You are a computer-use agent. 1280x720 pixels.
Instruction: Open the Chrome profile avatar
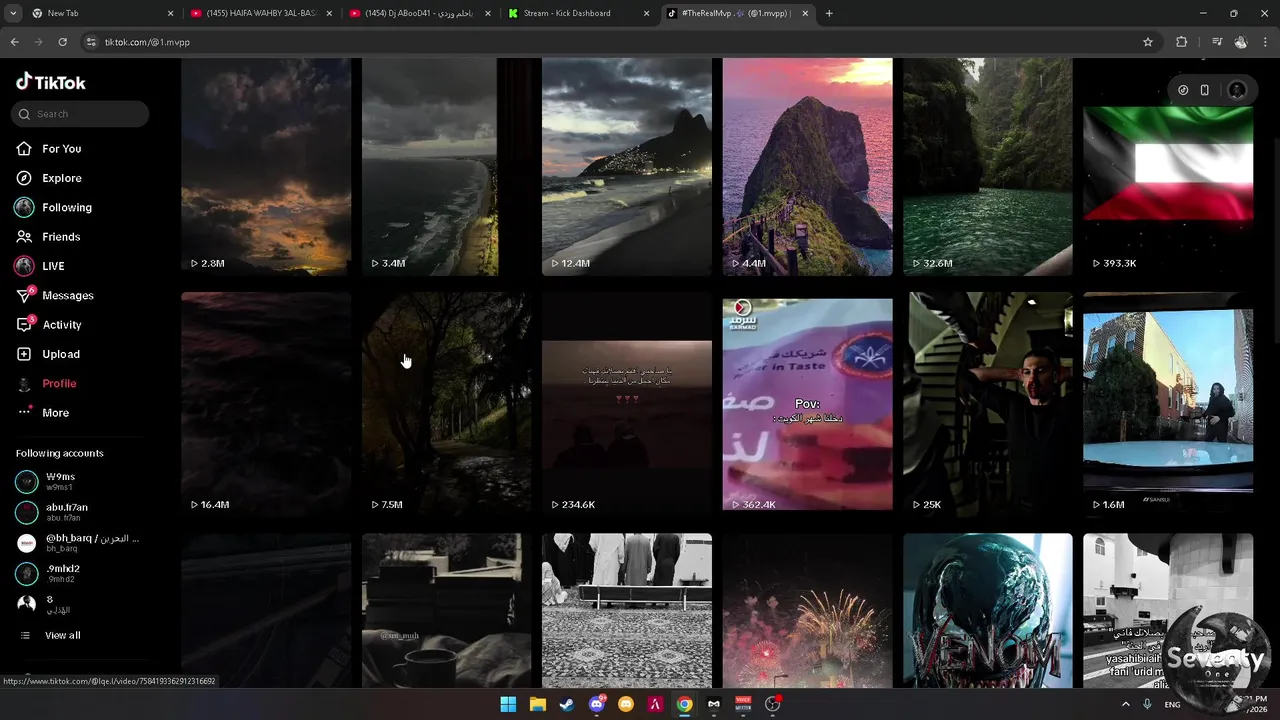tap(1241, 42)
